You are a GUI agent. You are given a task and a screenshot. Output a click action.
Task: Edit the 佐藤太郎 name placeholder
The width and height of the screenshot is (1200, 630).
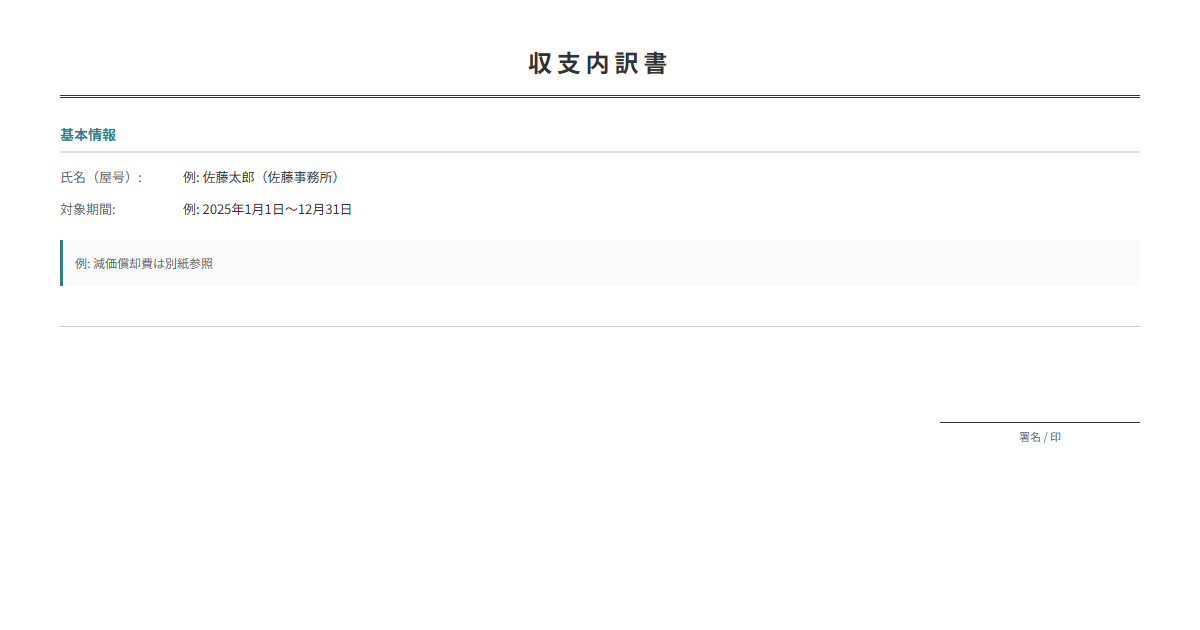point(229,178)
